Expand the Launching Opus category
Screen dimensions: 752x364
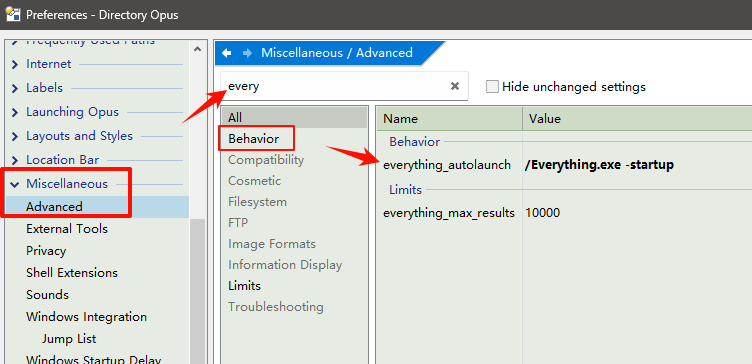[15, 112]
